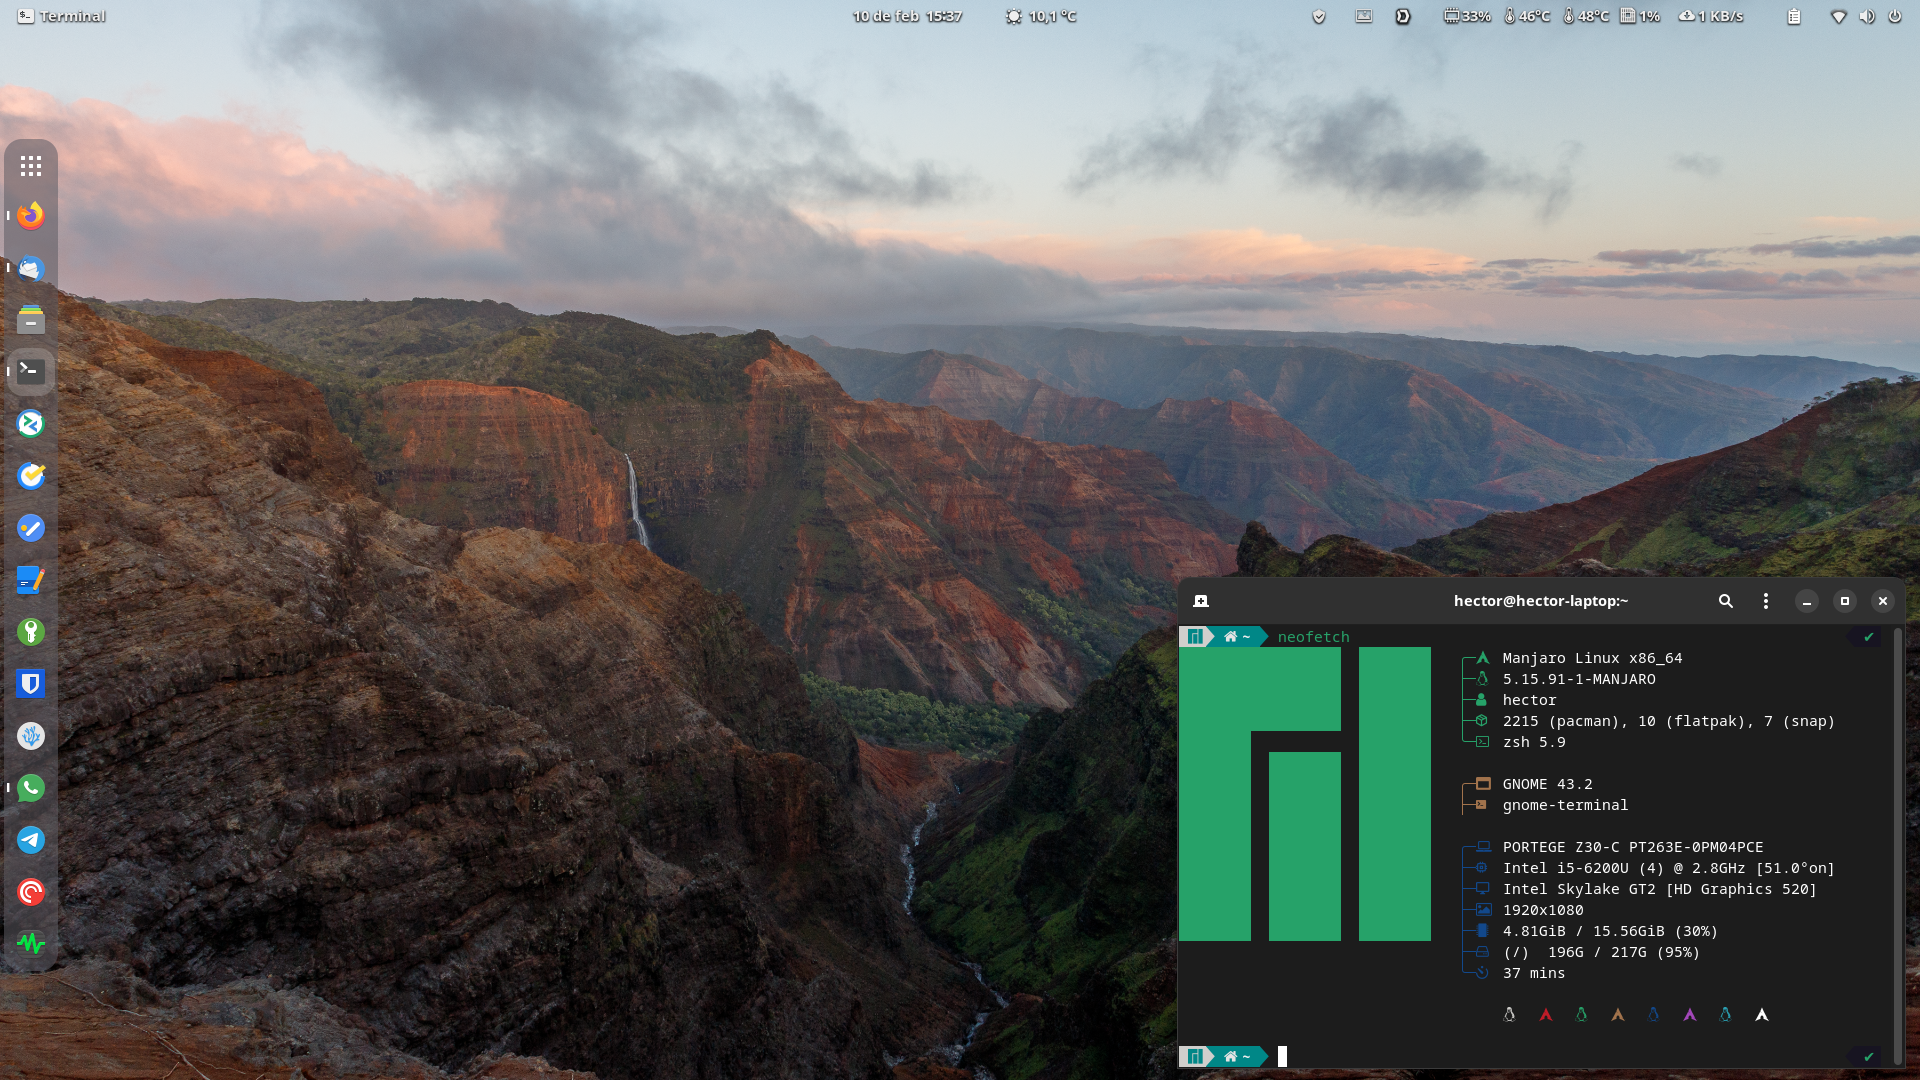
Task: Maximize the terminal window
Action: coord(1845,601)
